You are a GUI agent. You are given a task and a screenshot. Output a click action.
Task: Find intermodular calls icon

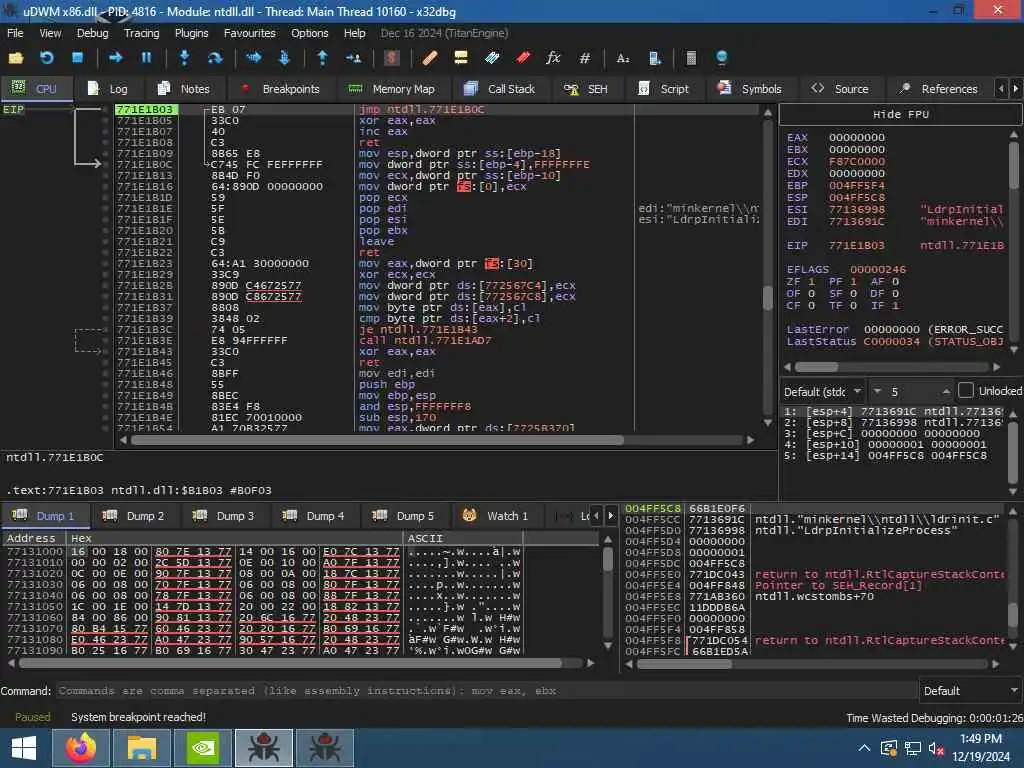(x=654, y=58)
